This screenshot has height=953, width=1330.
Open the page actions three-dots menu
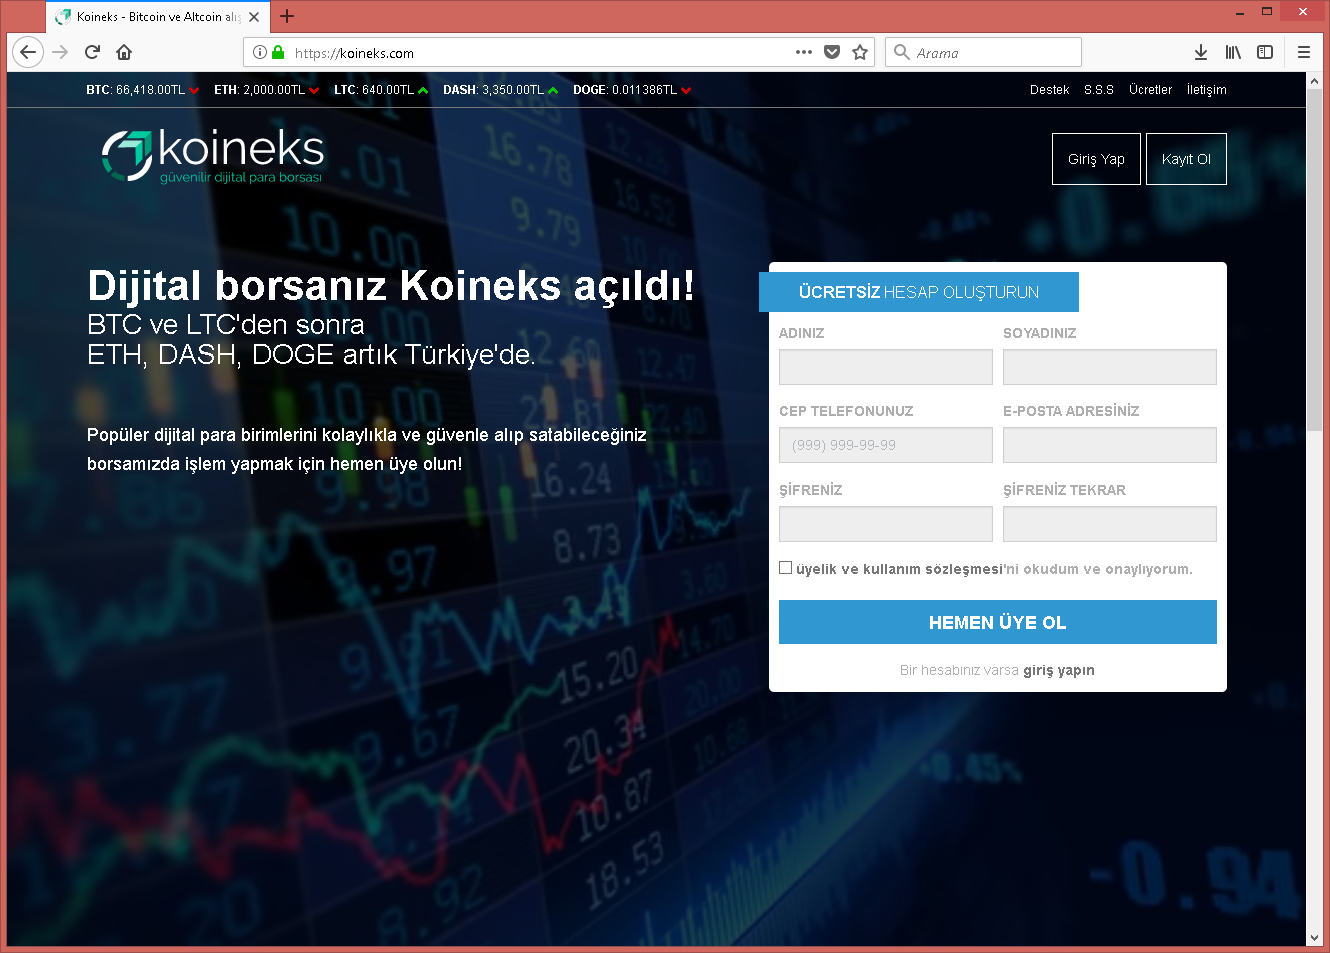pyautogui.click(x=804, y=52)
